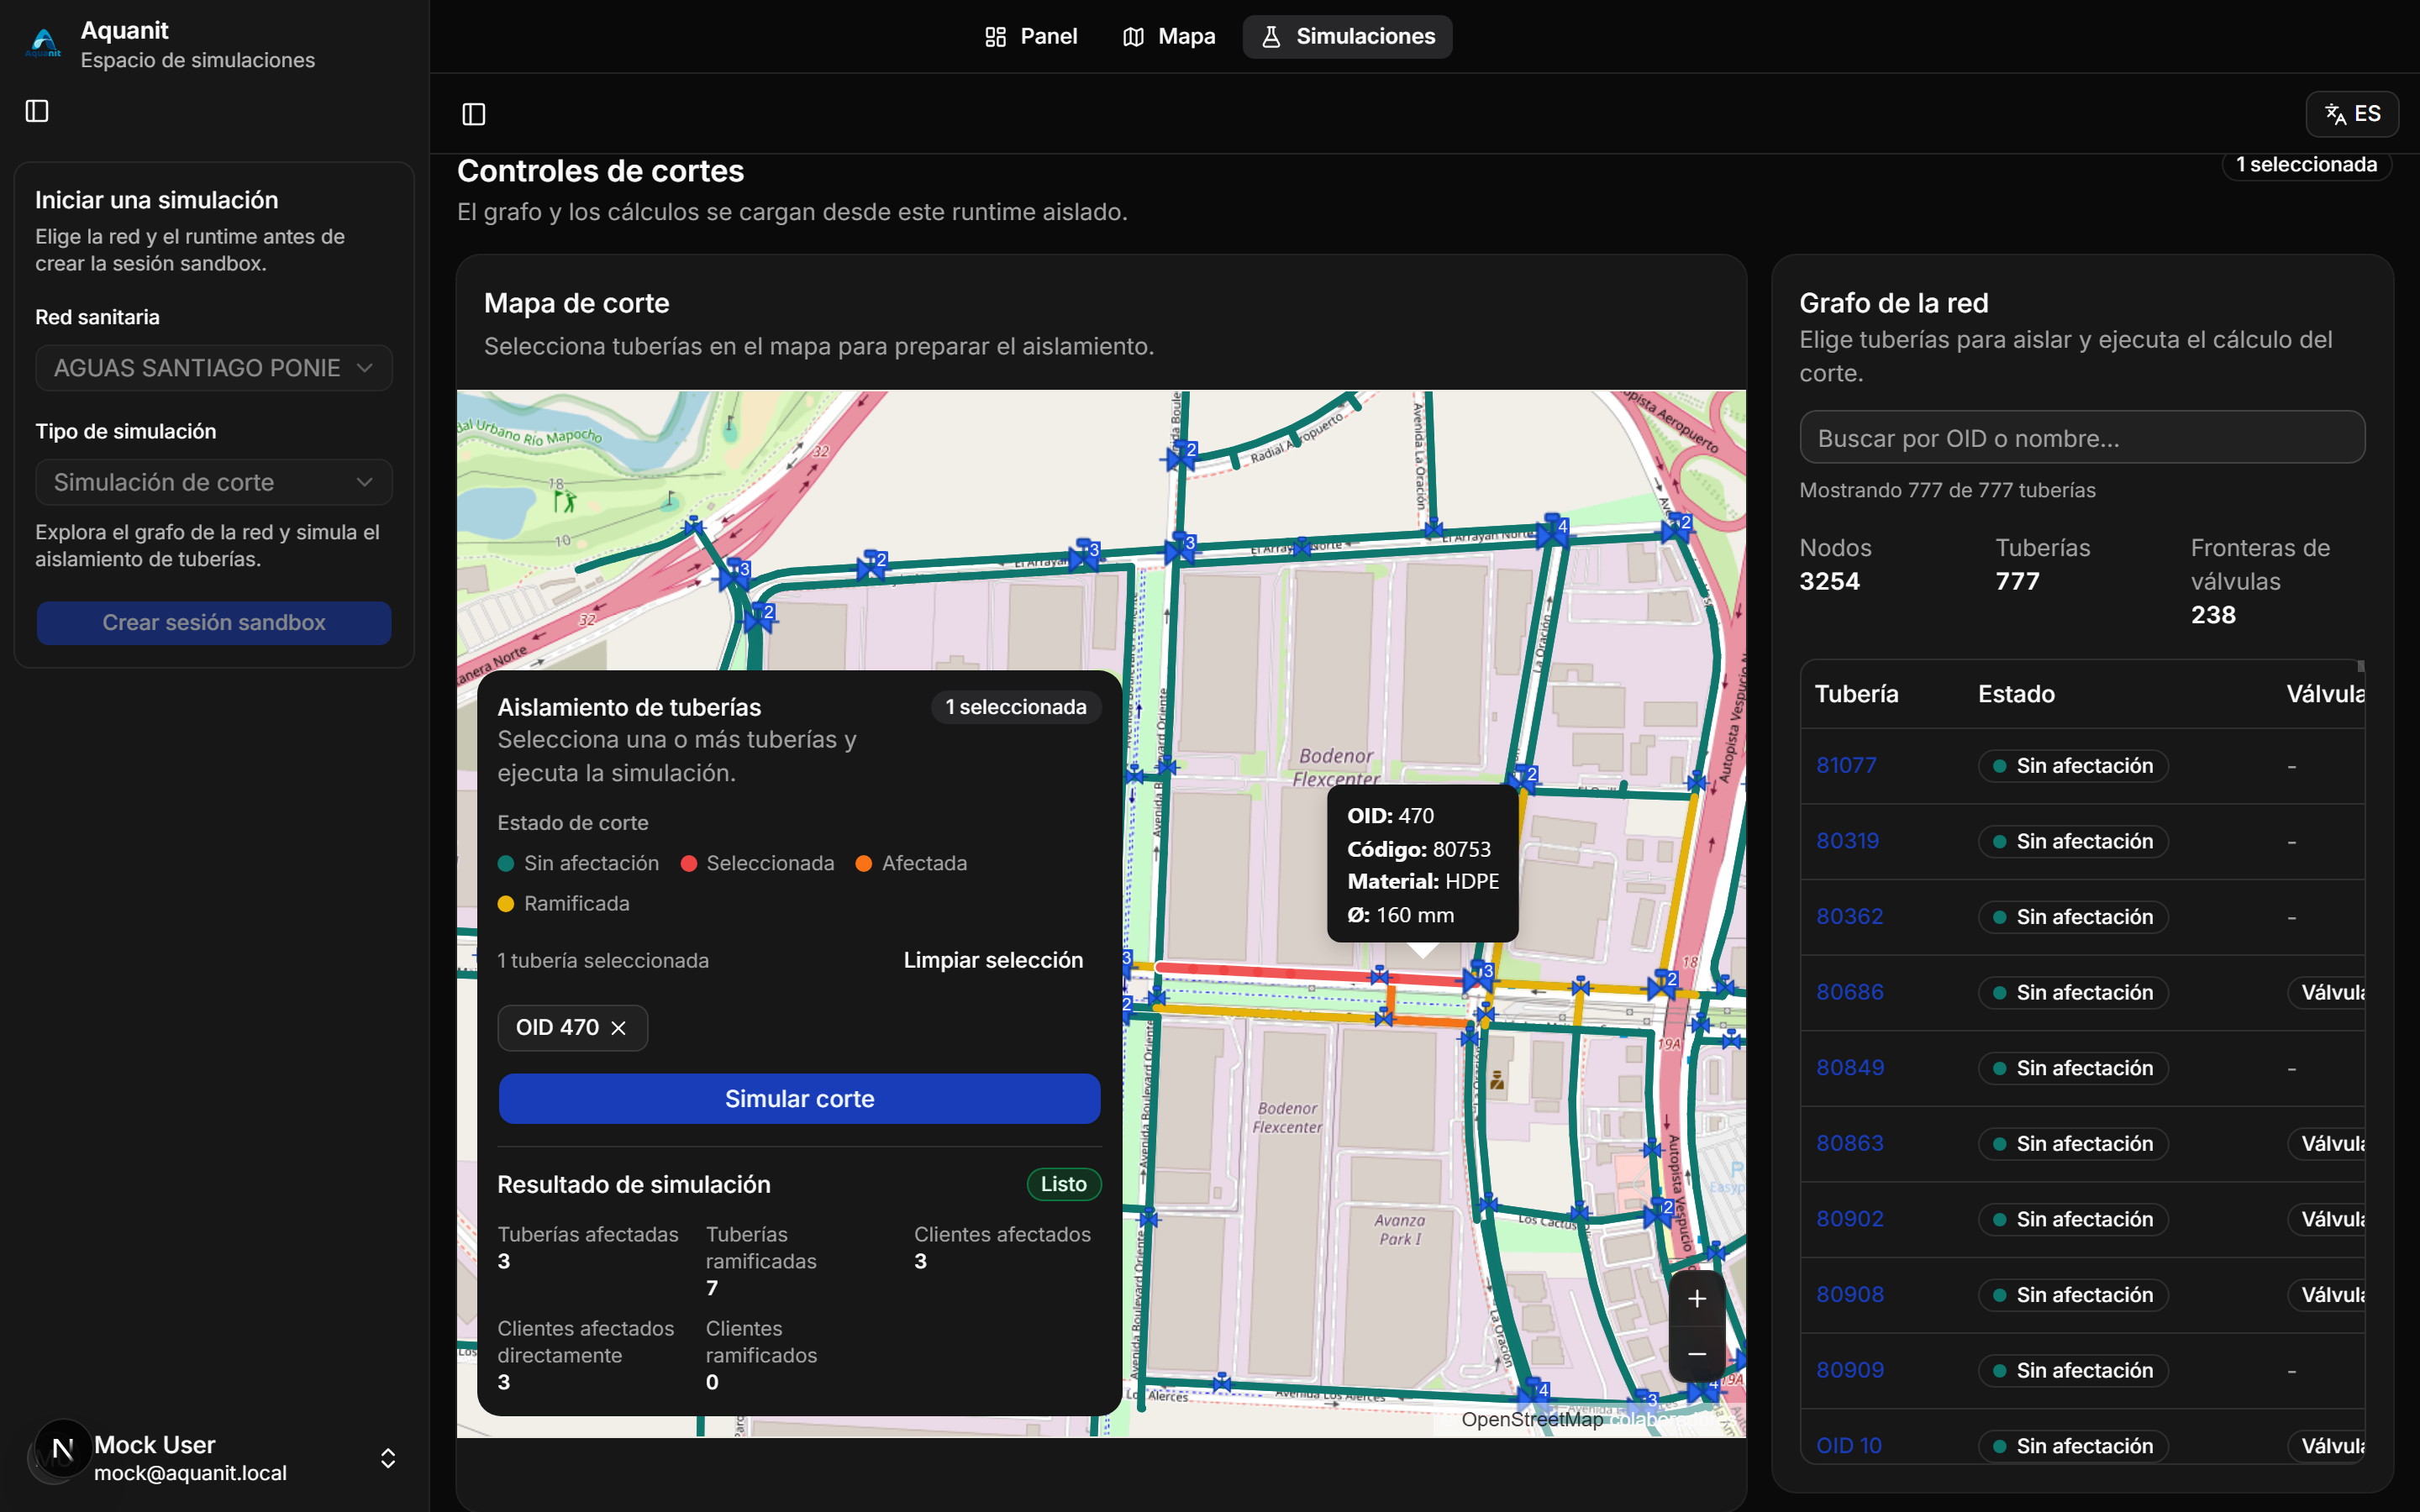Click the Estado column header

click(x=2016, y=694)
